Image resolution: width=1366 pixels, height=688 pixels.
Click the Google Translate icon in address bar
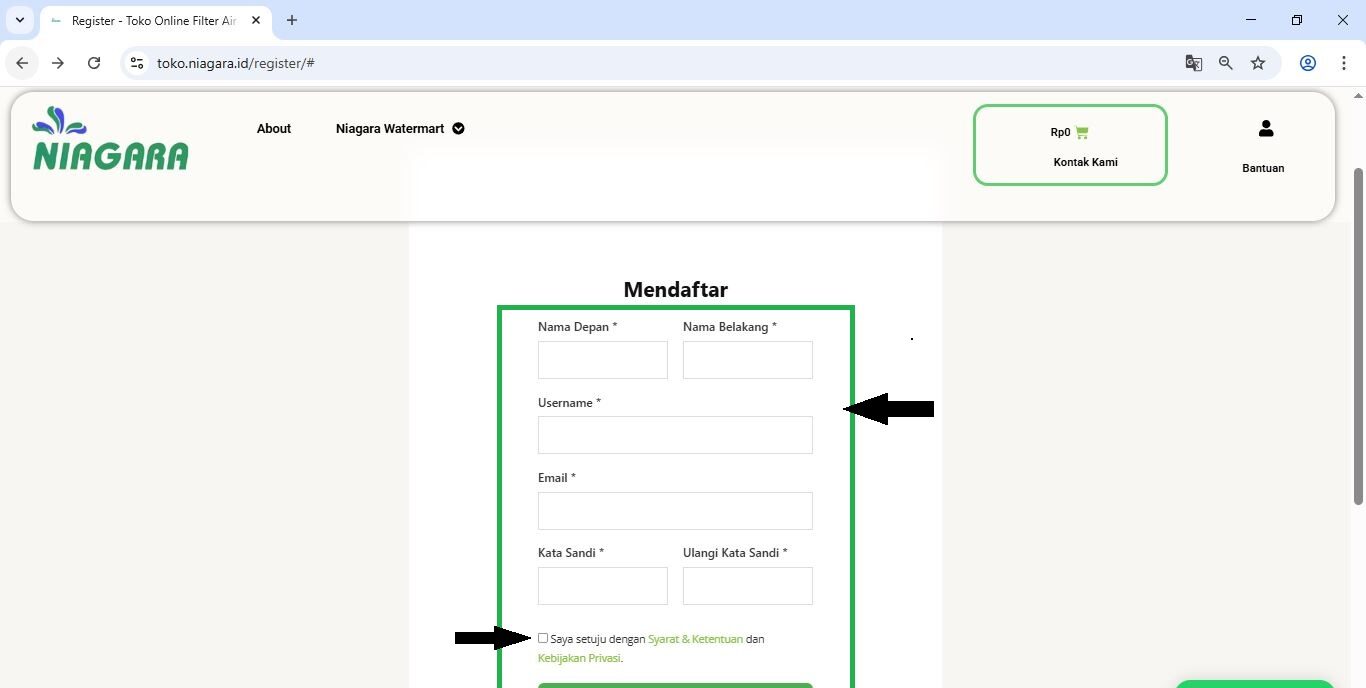pyautogui.click(x=1193, y=63)
